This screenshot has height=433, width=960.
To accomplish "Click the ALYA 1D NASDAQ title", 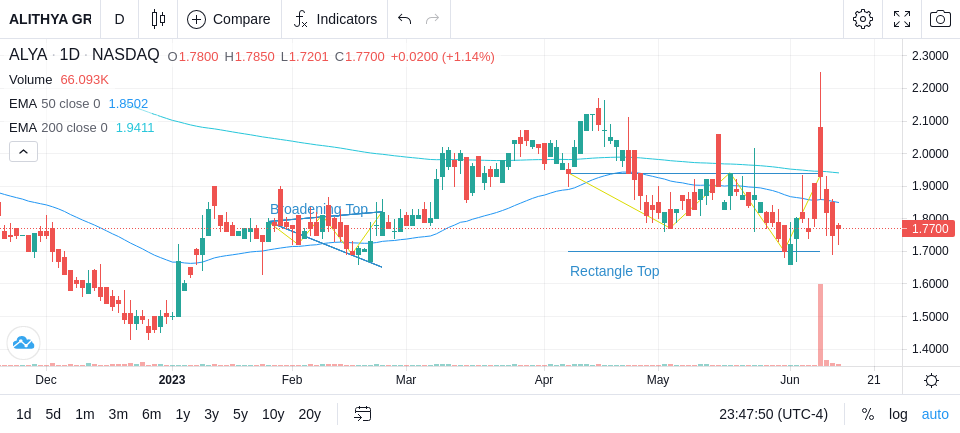I will click(x=84, y=55).
